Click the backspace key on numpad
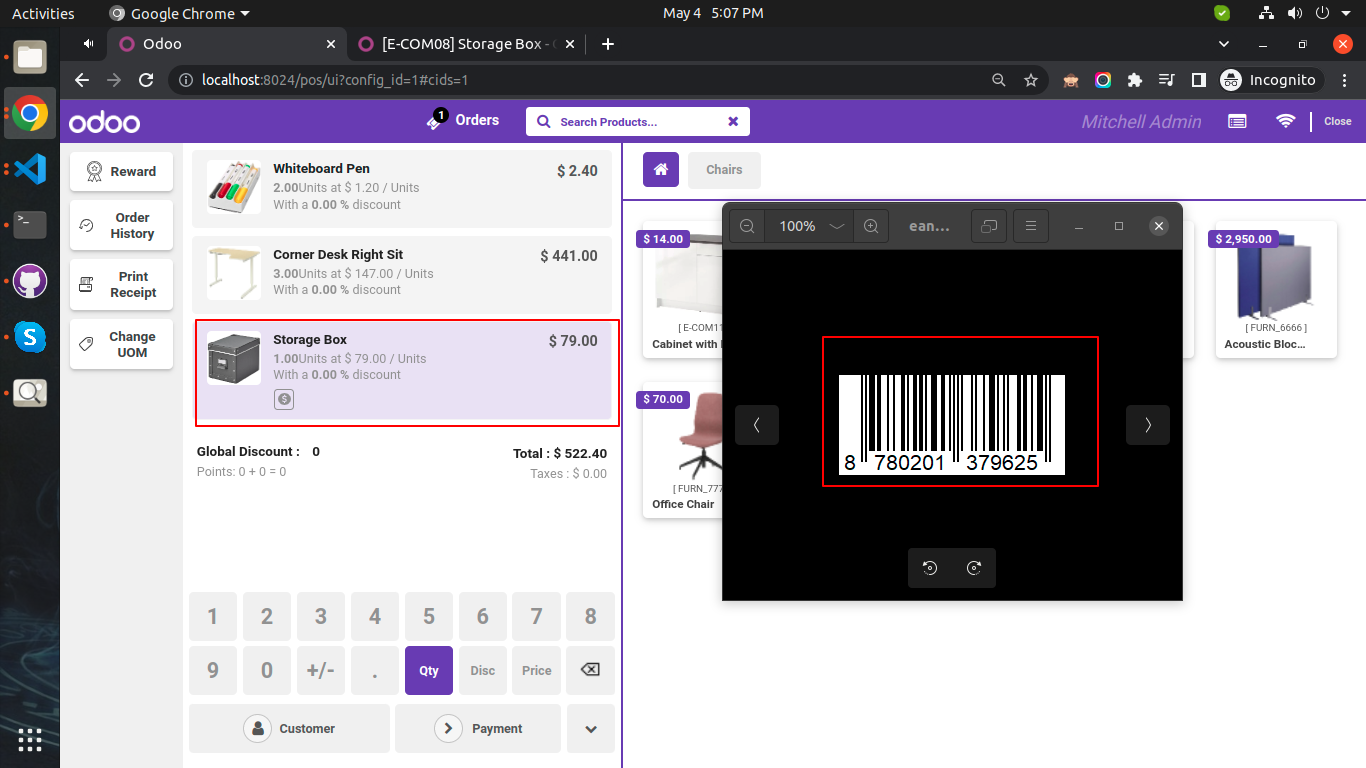 pyautogui.click(x=591, y=670)
